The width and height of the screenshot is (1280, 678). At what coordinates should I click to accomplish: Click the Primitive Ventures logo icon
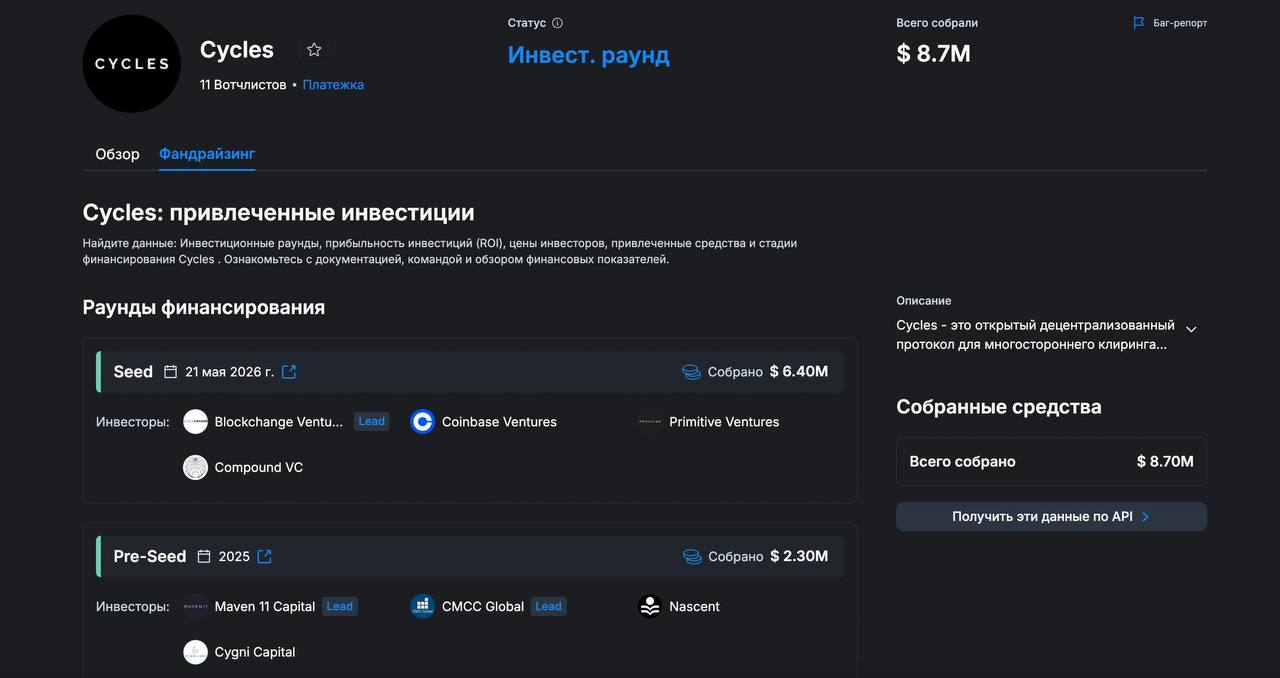pyautogui.click(x=650, y=422)
